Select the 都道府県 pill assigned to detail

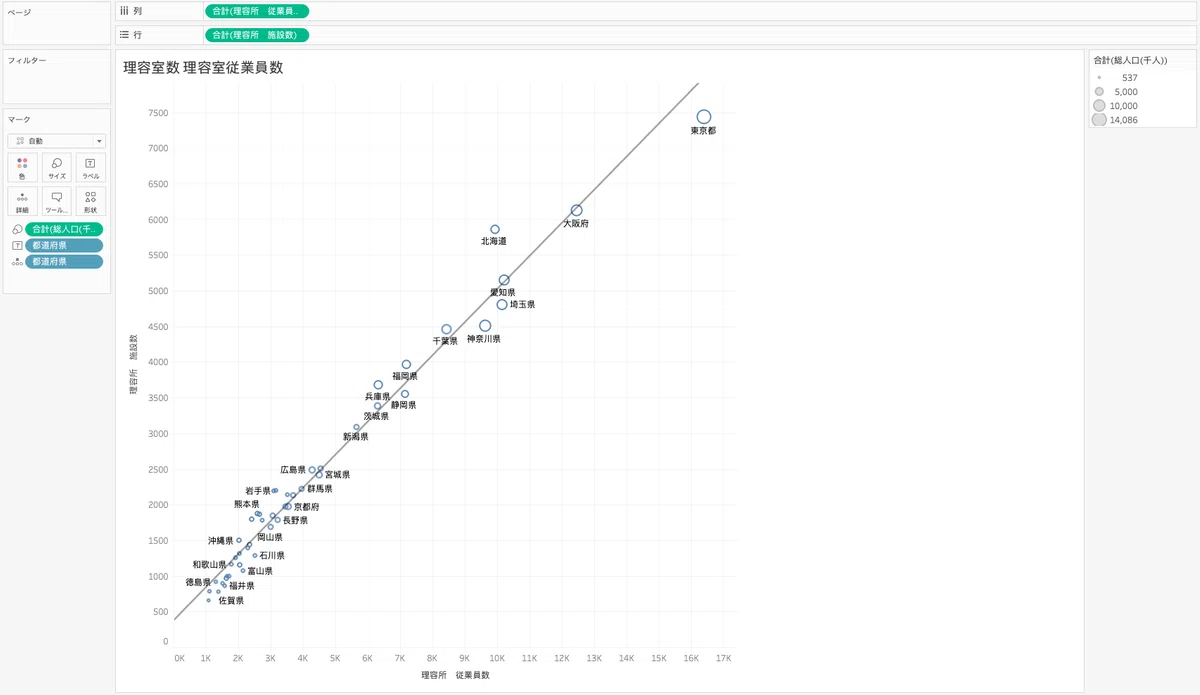coord(64,262)
